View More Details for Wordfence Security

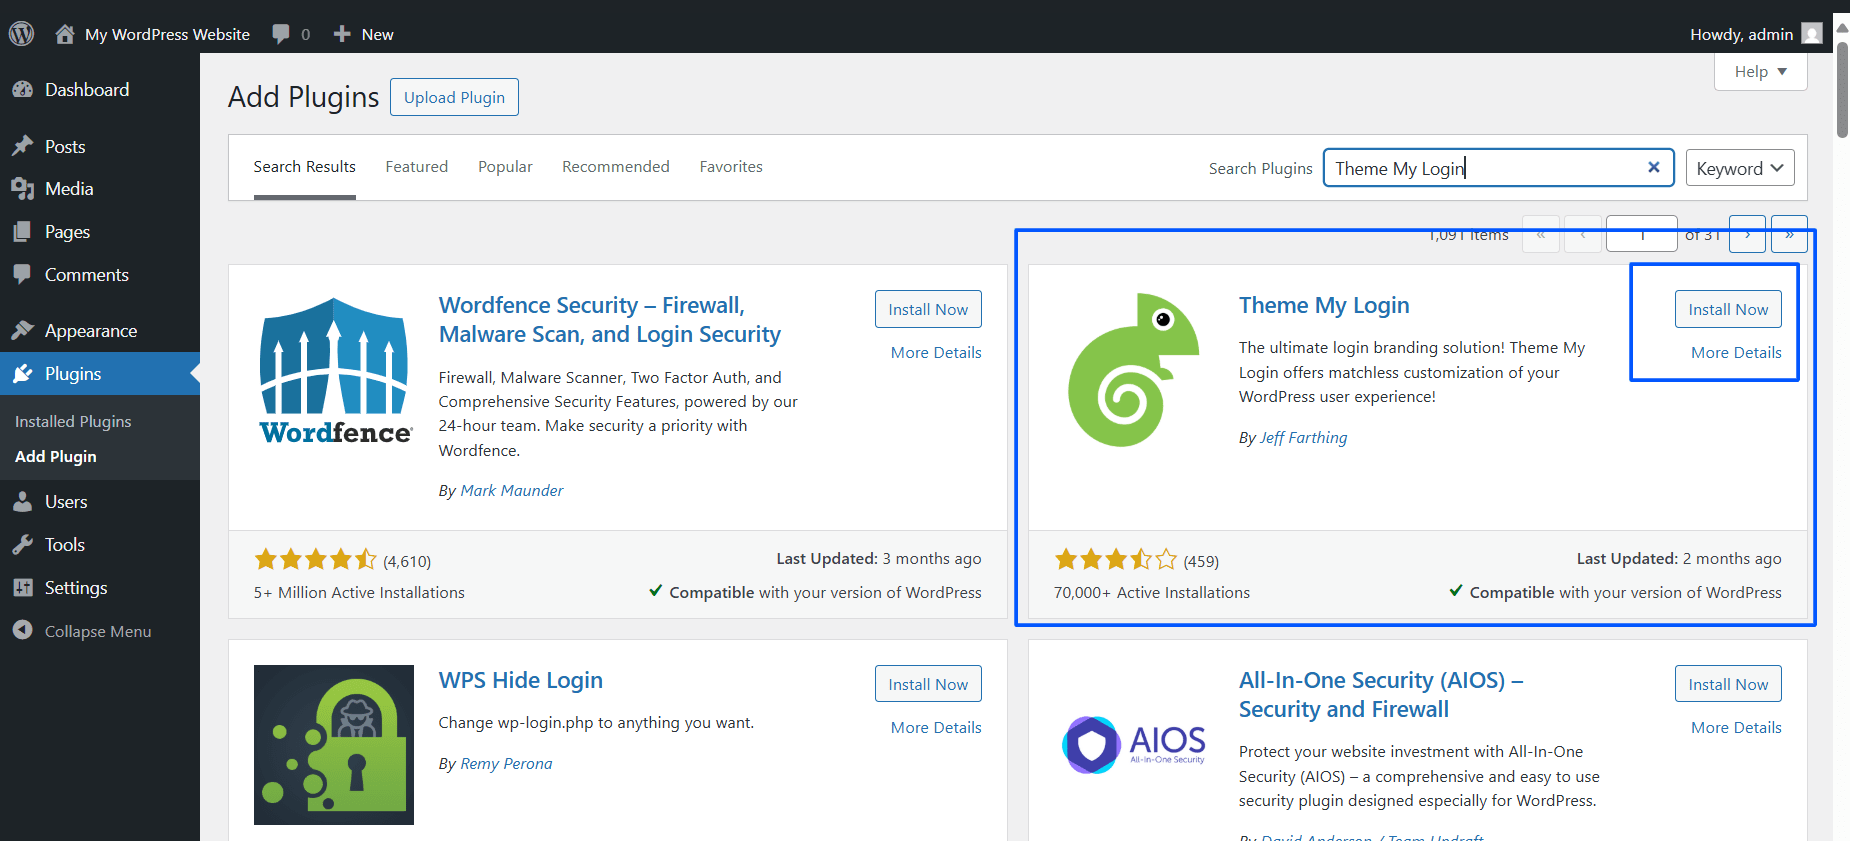(936, 353)
